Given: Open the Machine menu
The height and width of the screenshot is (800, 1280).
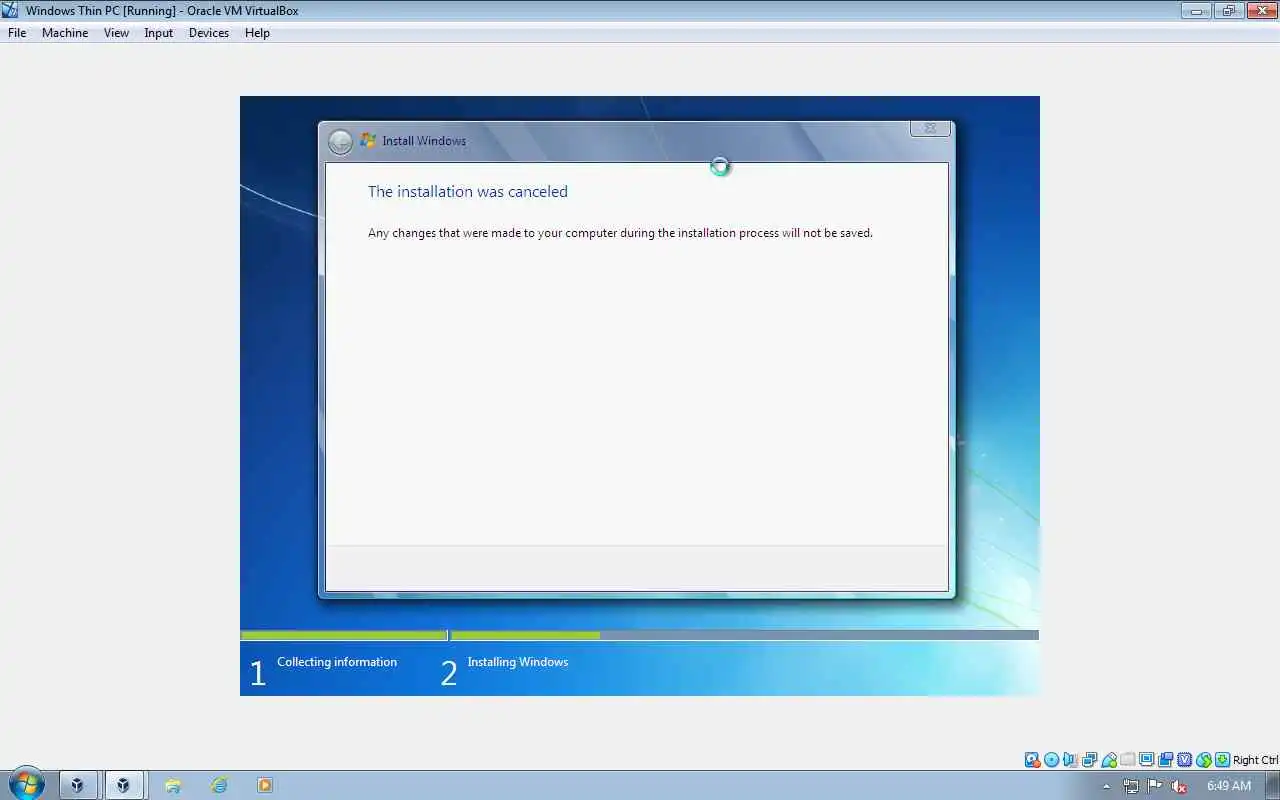Looking at the screenshot, I should (65, 33).
